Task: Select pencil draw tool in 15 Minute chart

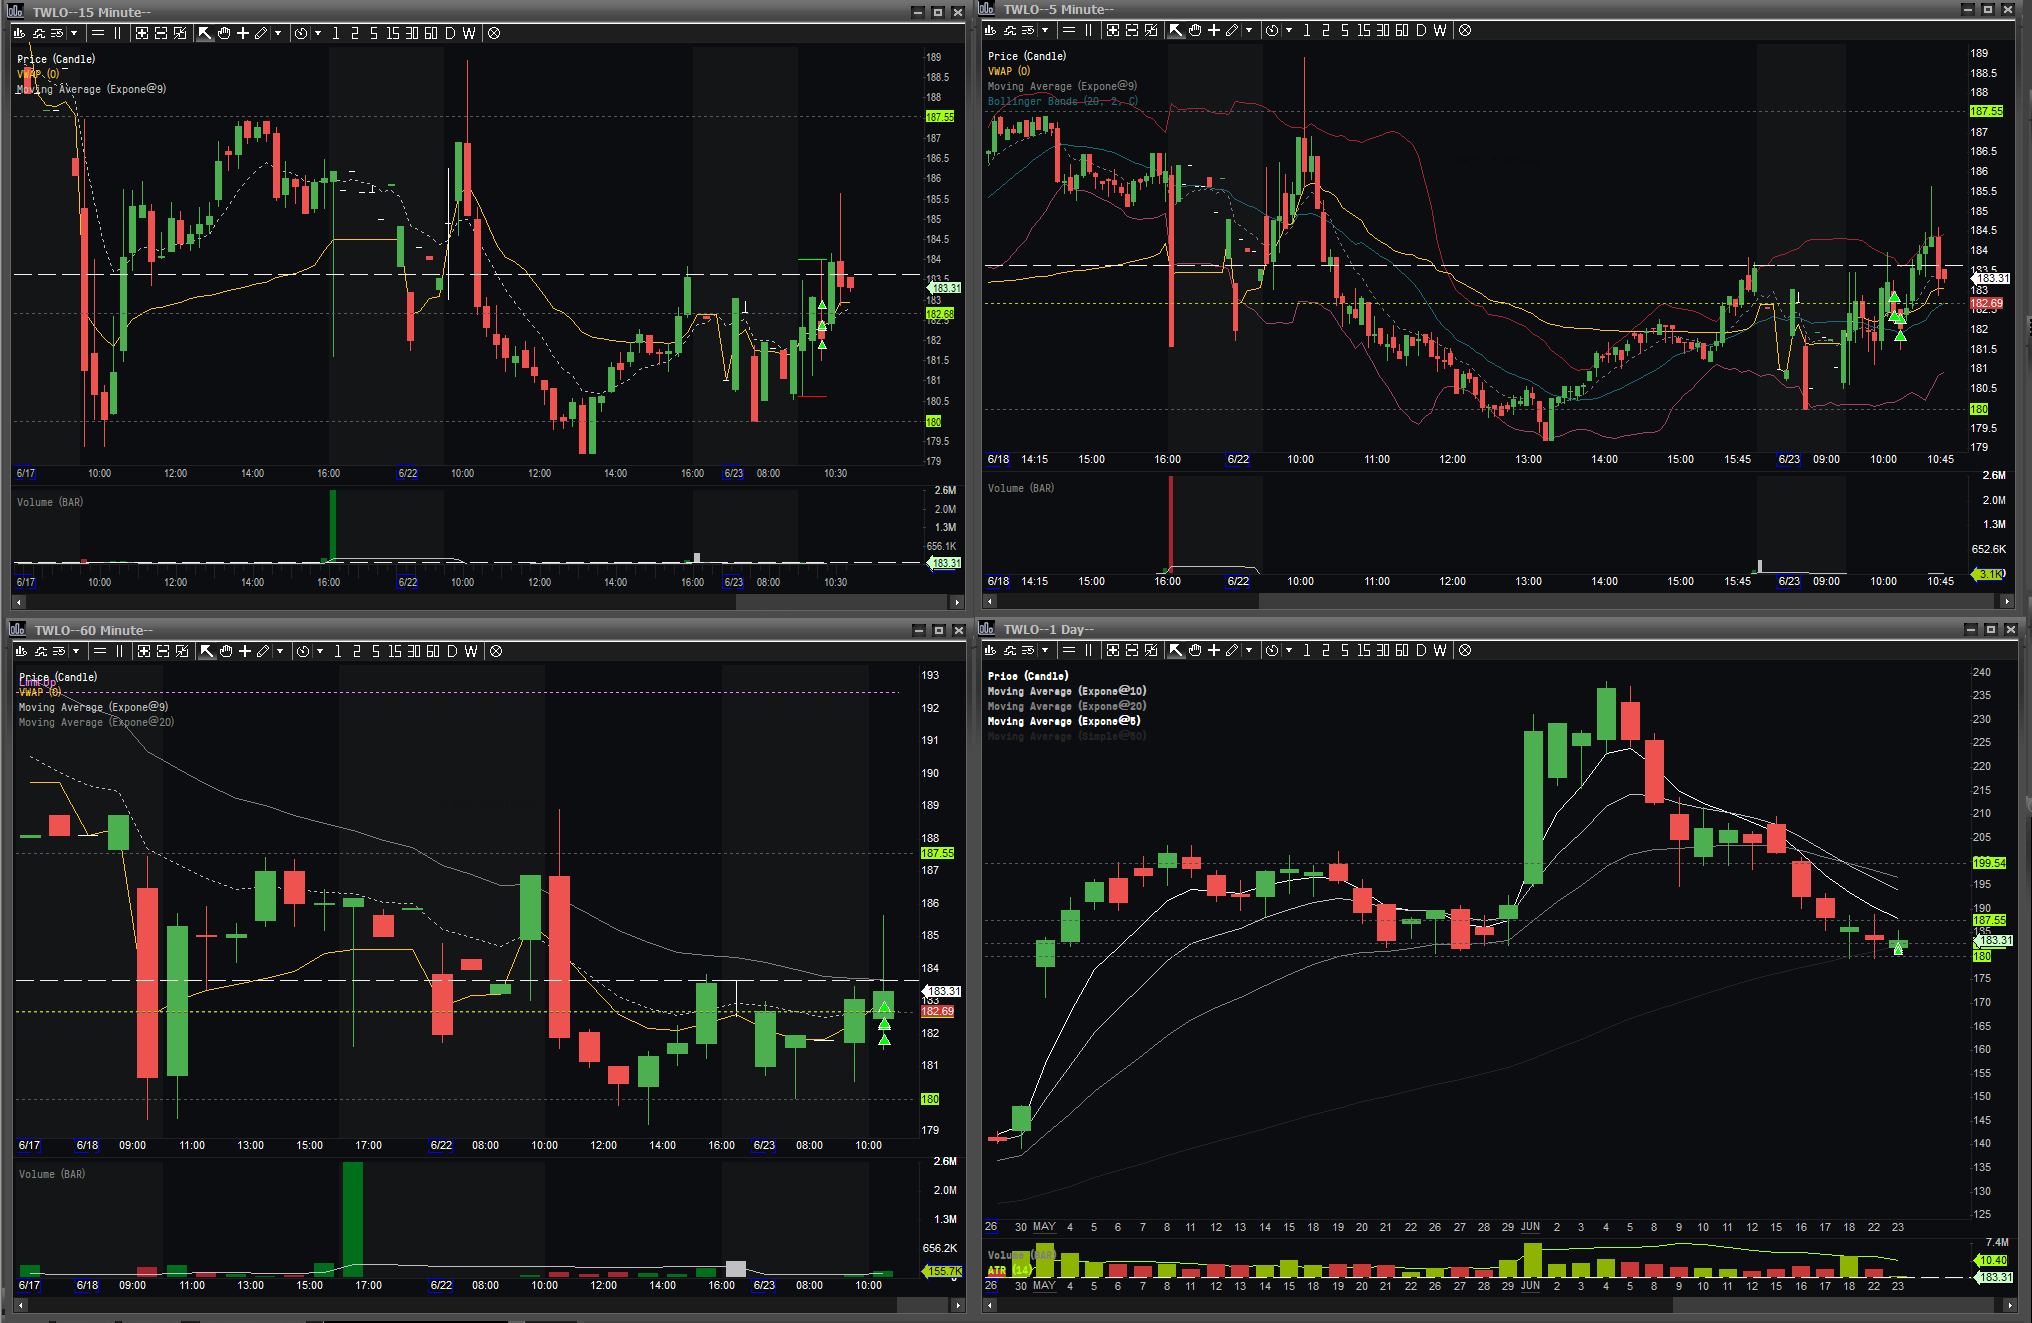Action: [x=261, y=33]
